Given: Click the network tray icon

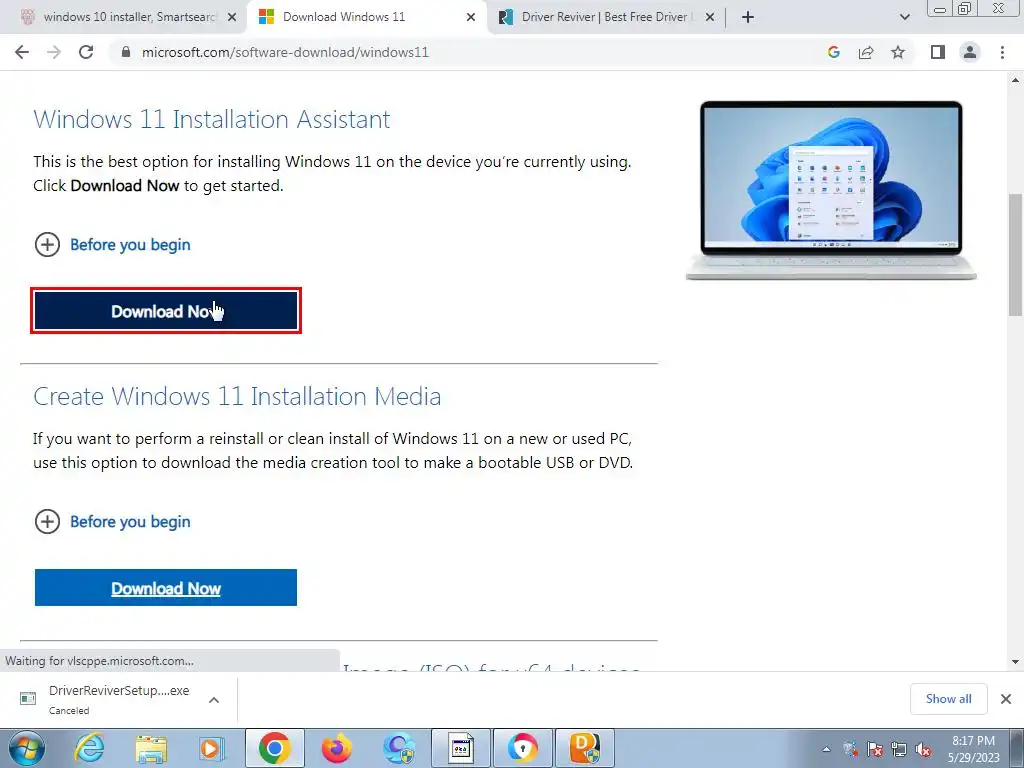Looking at the screenshot, I should 899,749.
